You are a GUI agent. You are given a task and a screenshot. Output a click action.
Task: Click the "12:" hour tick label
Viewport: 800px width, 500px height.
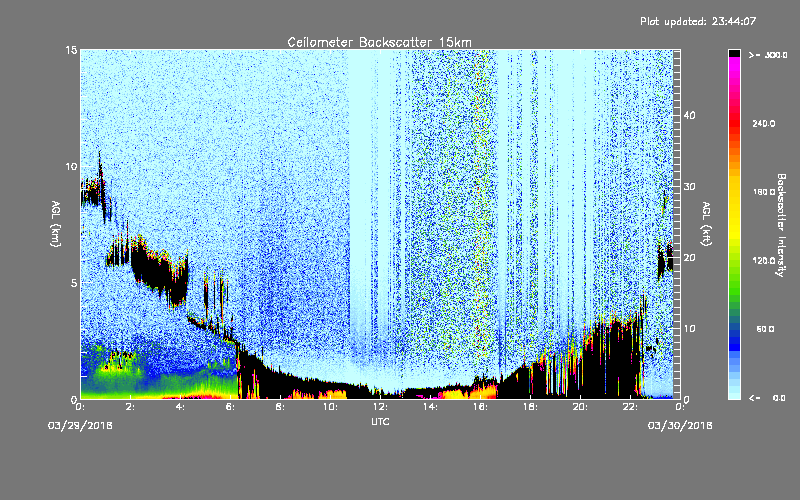[x=380, y=407]
